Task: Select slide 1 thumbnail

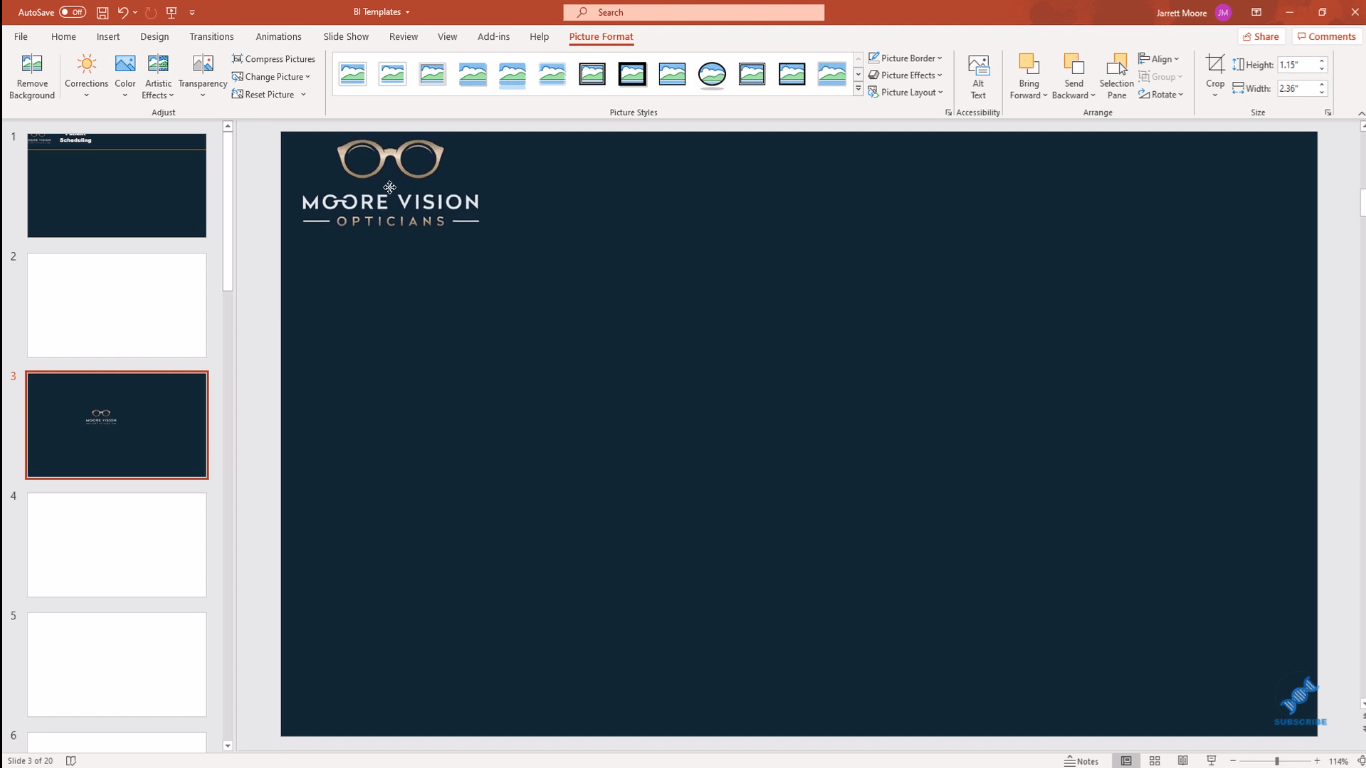Action: [x=117, y=185]
